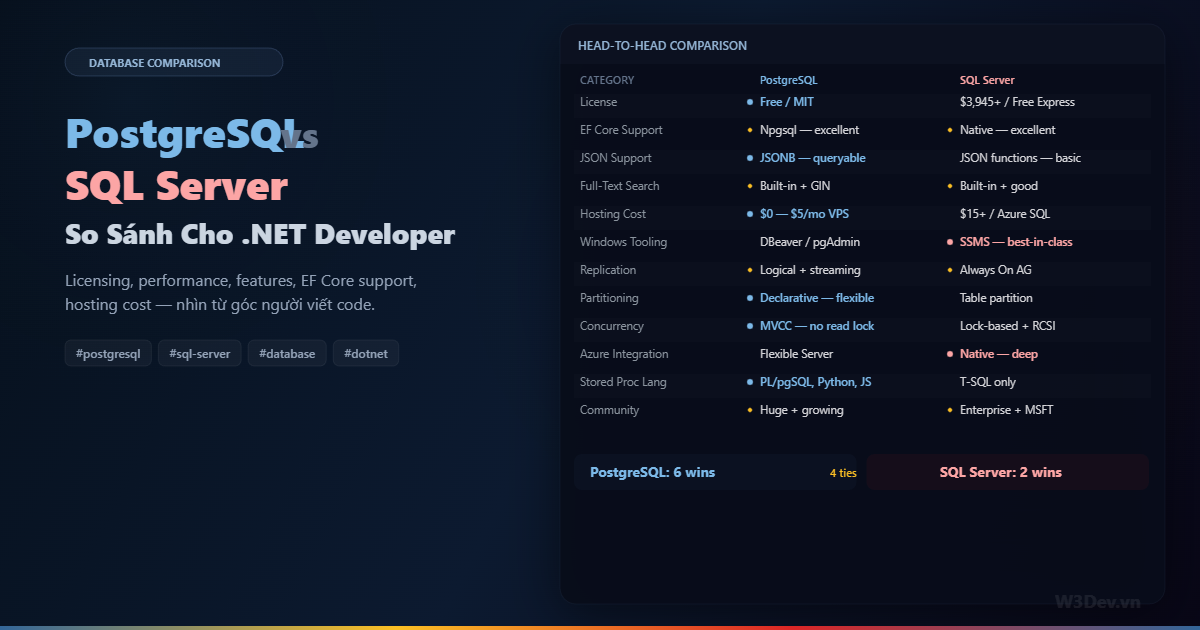The height and width of the screenshot is (630, 1200).
Task: Select the Hosting Cost row label
Action: tap(612, 214)
